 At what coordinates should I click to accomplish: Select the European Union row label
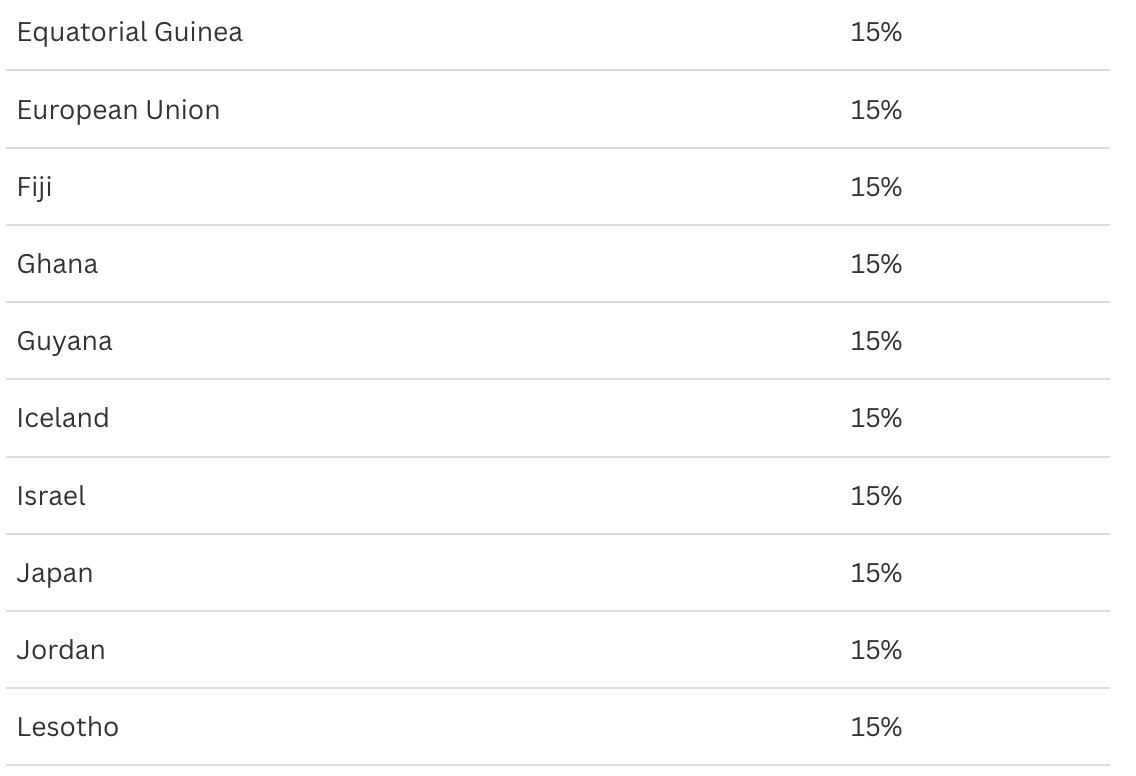click(x=118, y=109)
